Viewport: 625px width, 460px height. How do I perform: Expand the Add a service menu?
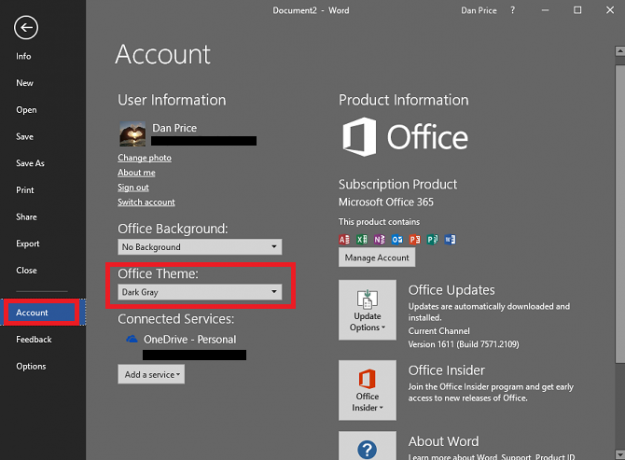(x=151, y=374)
